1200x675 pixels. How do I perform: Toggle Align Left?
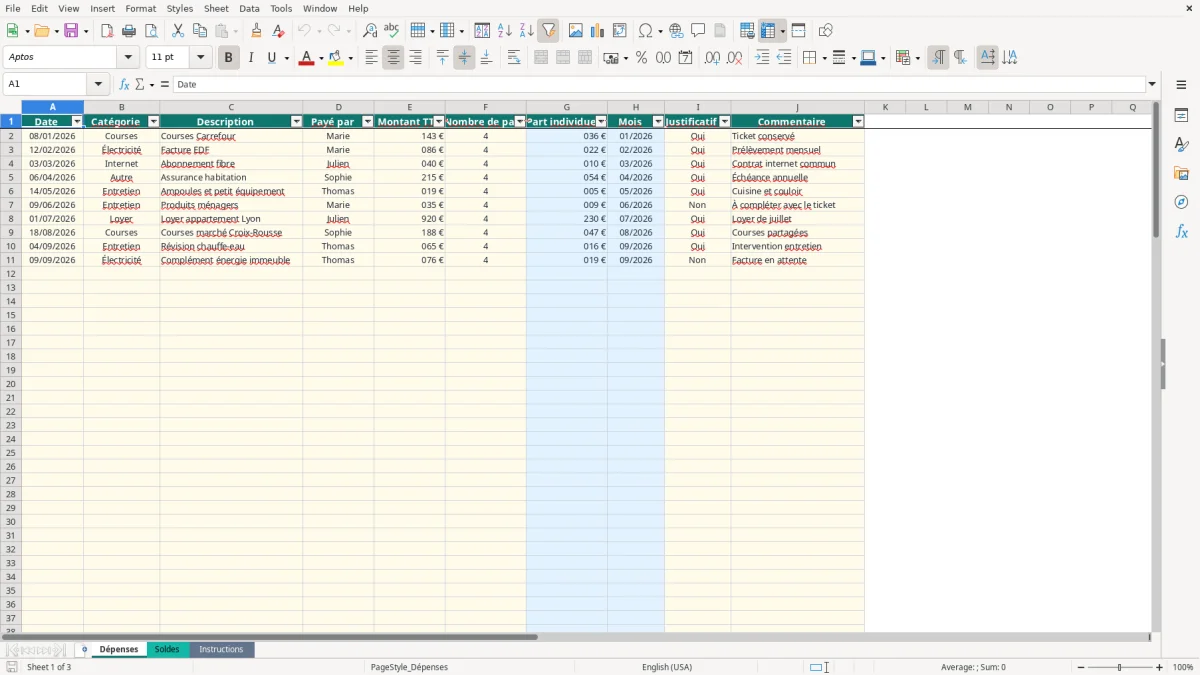click(371, 58)
